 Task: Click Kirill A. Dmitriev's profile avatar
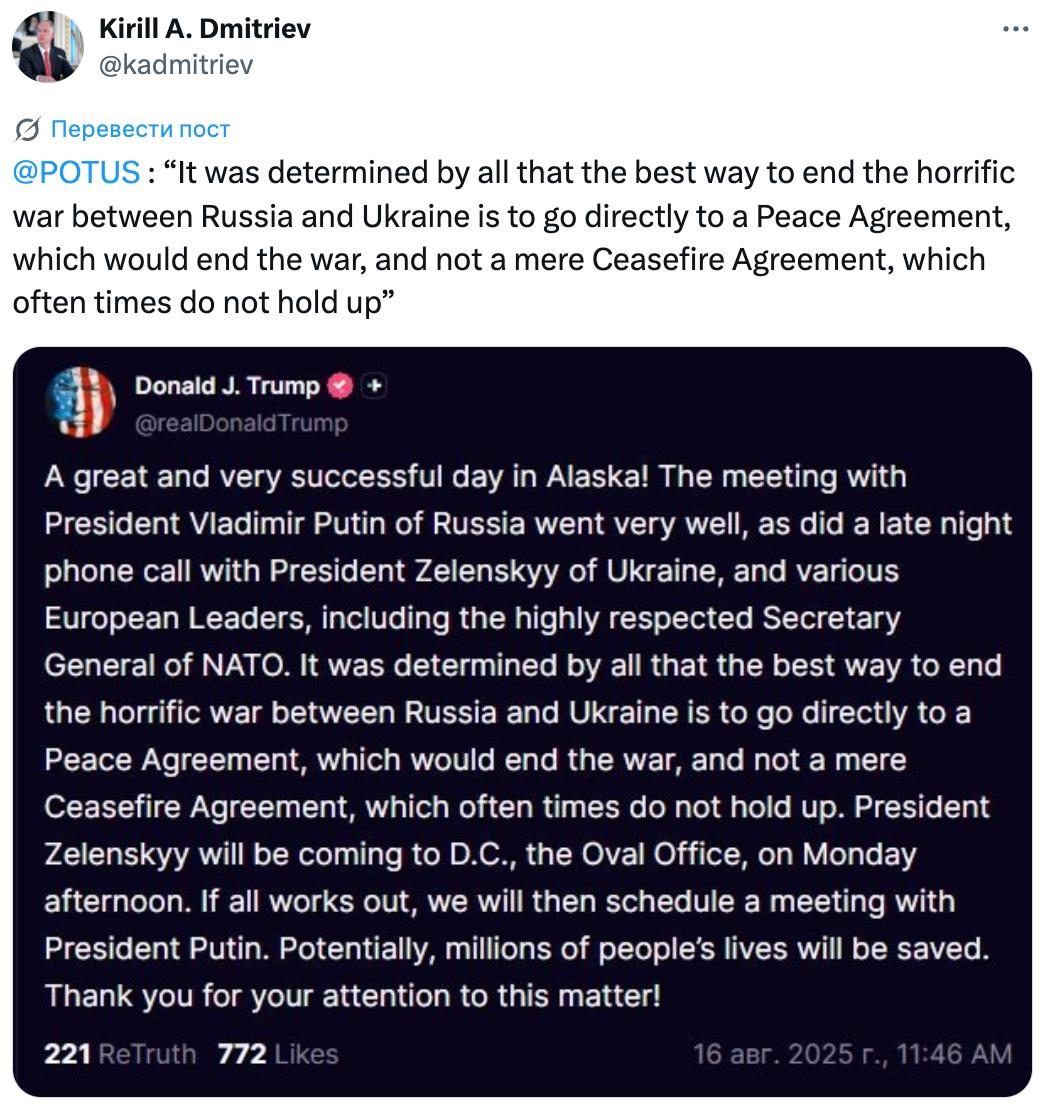click(x=47, y=47)
